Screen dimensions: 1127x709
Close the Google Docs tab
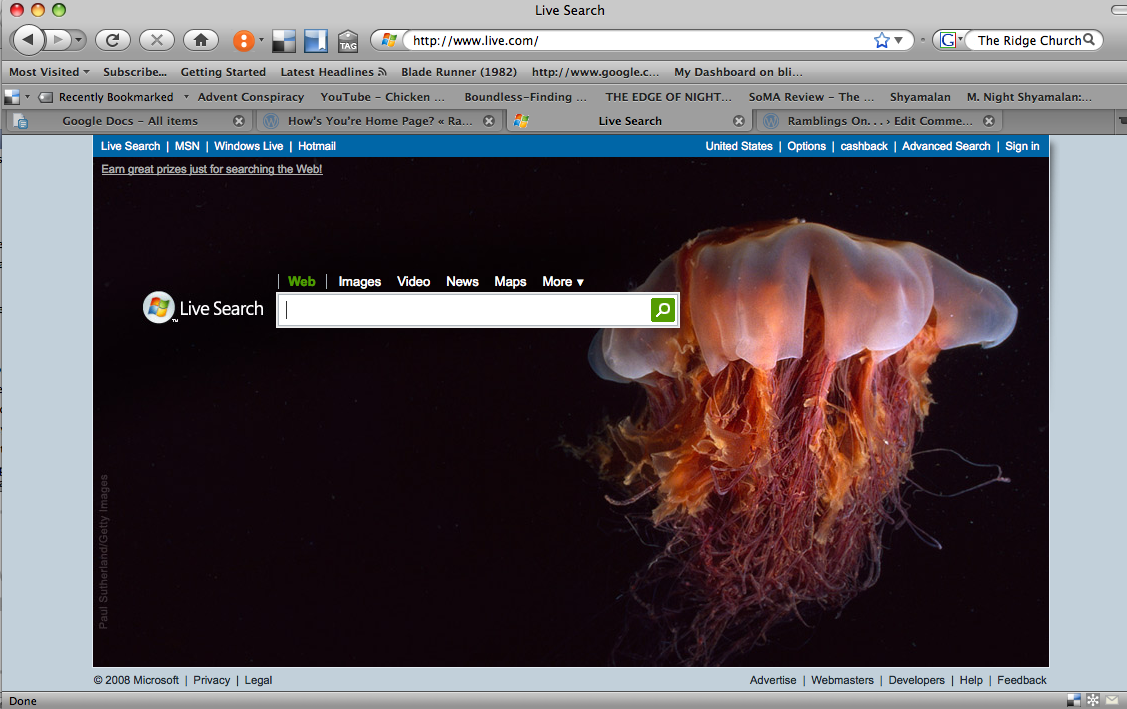pos(239,121)
